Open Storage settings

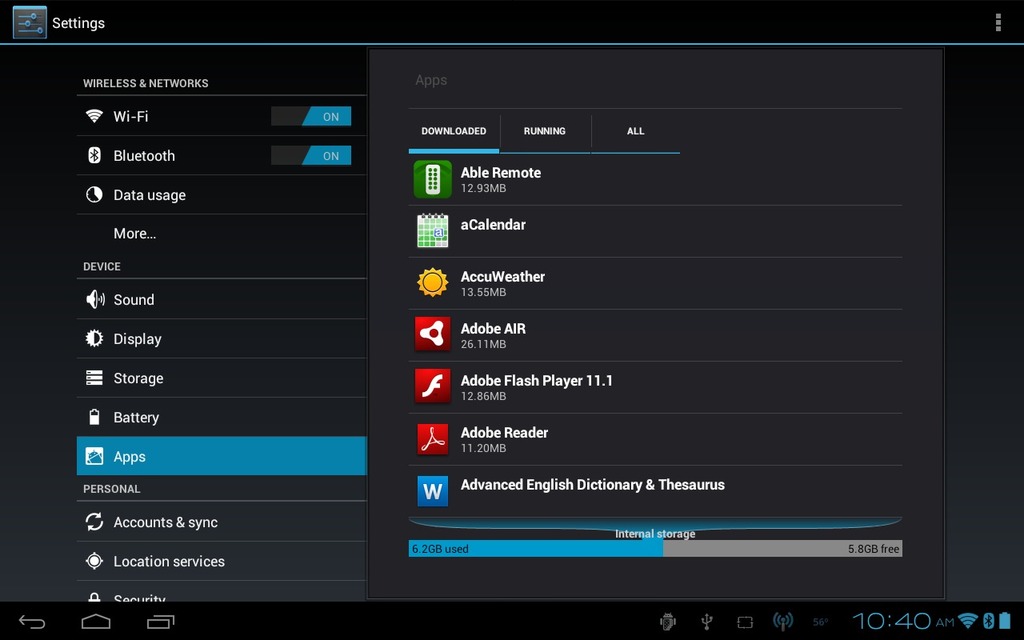[221, 377]
